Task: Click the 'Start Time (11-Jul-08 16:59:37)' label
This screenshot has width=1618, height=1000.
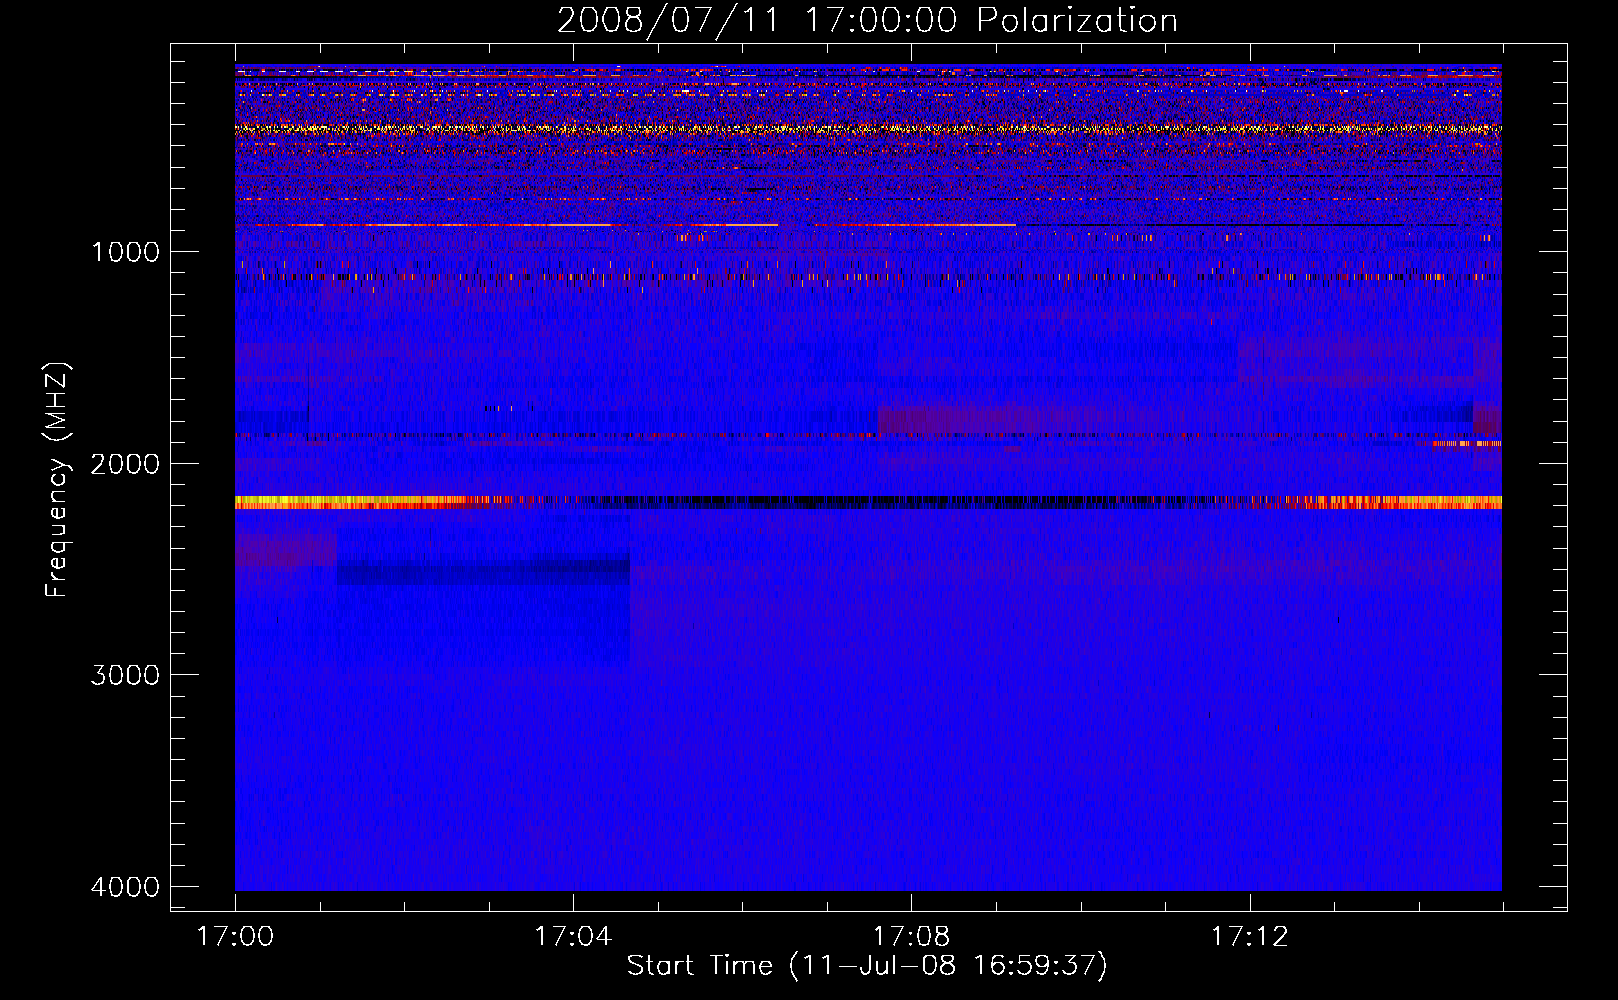Action: point(867,966)
